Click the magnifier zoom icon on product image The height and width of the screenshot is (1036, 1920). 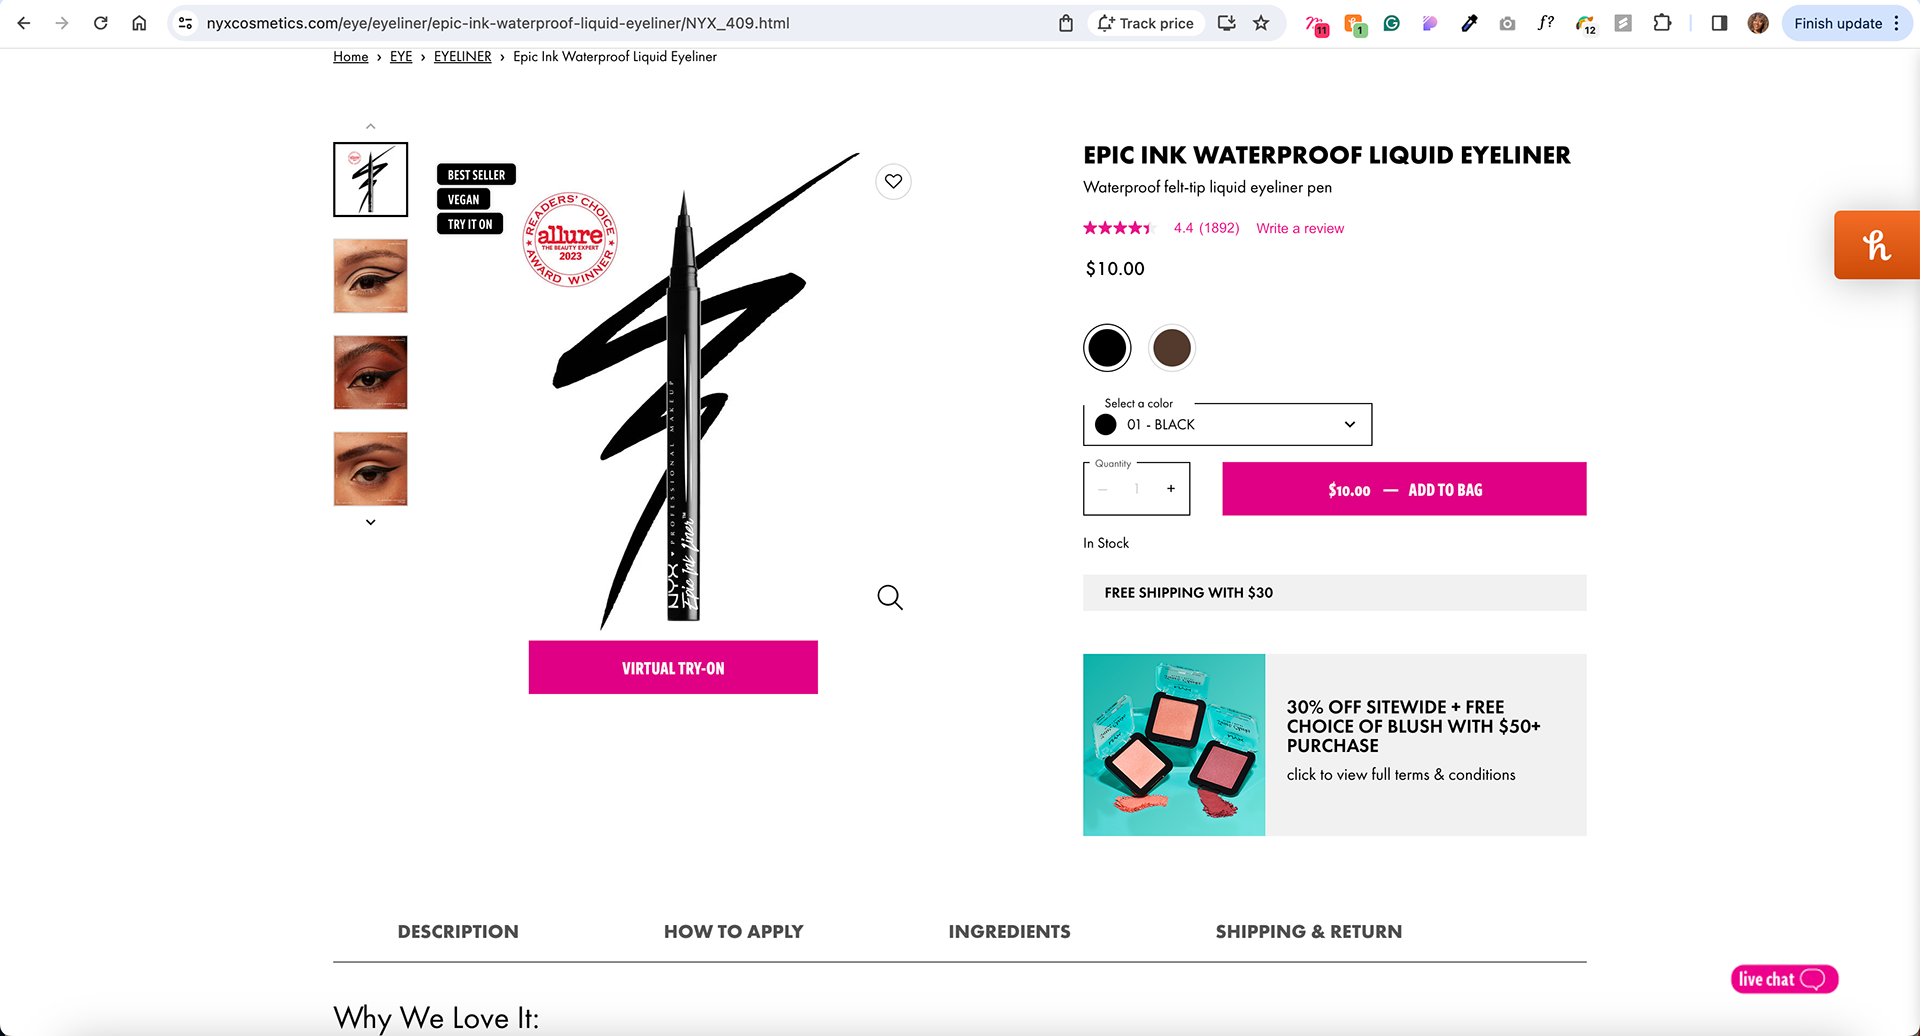[889, 598]
